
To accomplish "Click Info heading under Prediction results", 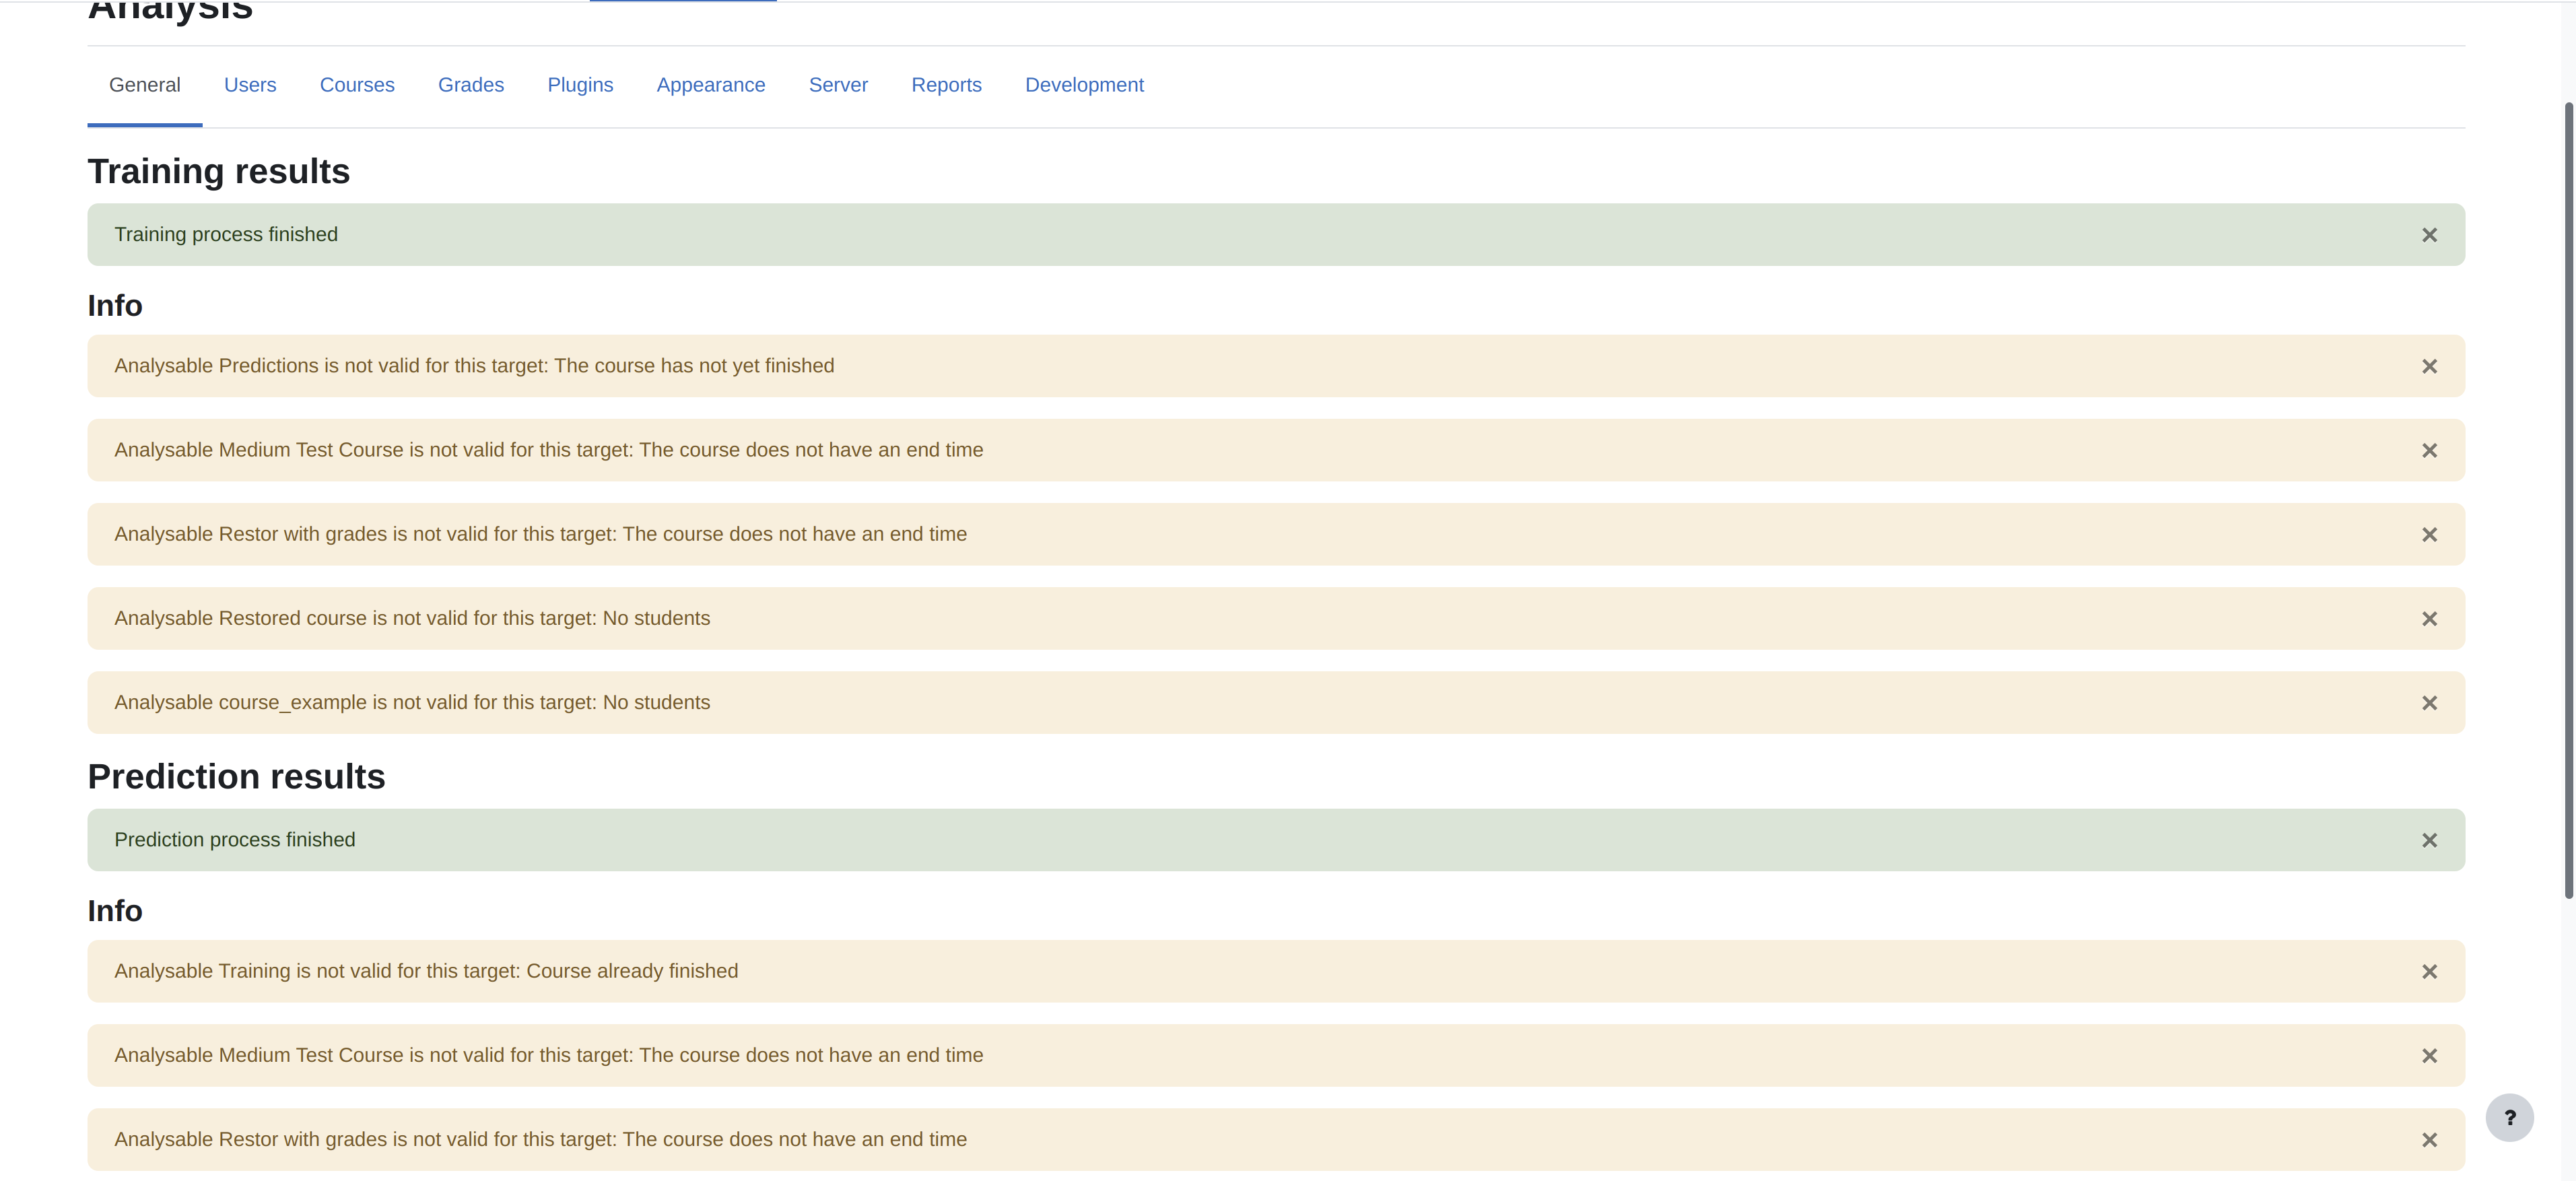I will 115,911.
